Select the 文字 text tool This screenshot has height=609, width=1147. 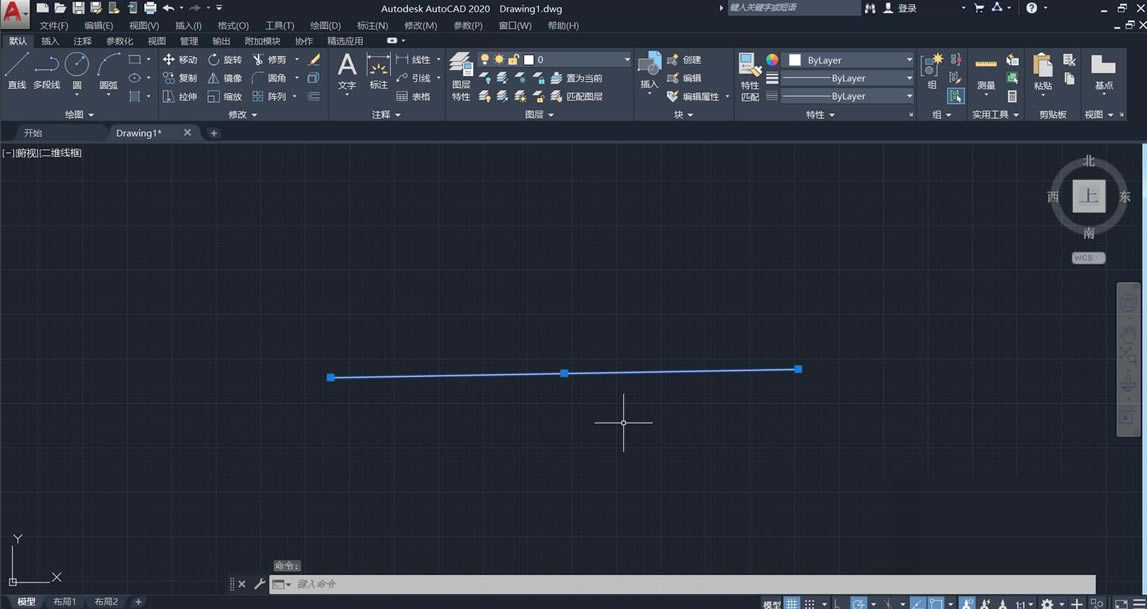click(x=347, y=72)
